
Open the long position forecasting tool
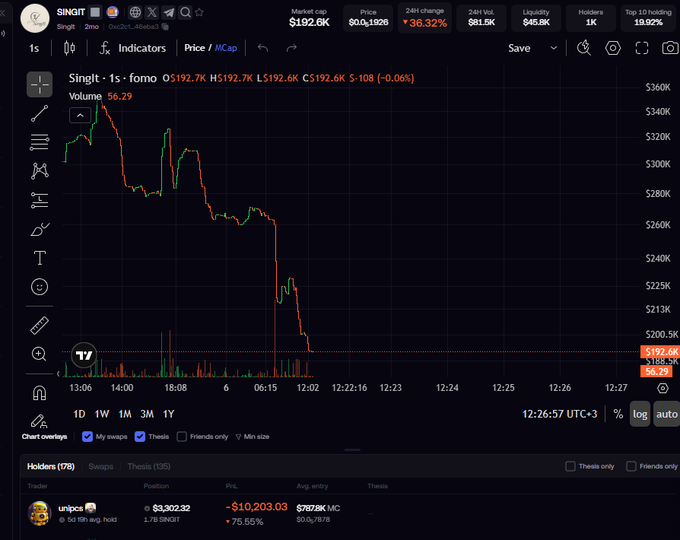click(x=39, y=200)
